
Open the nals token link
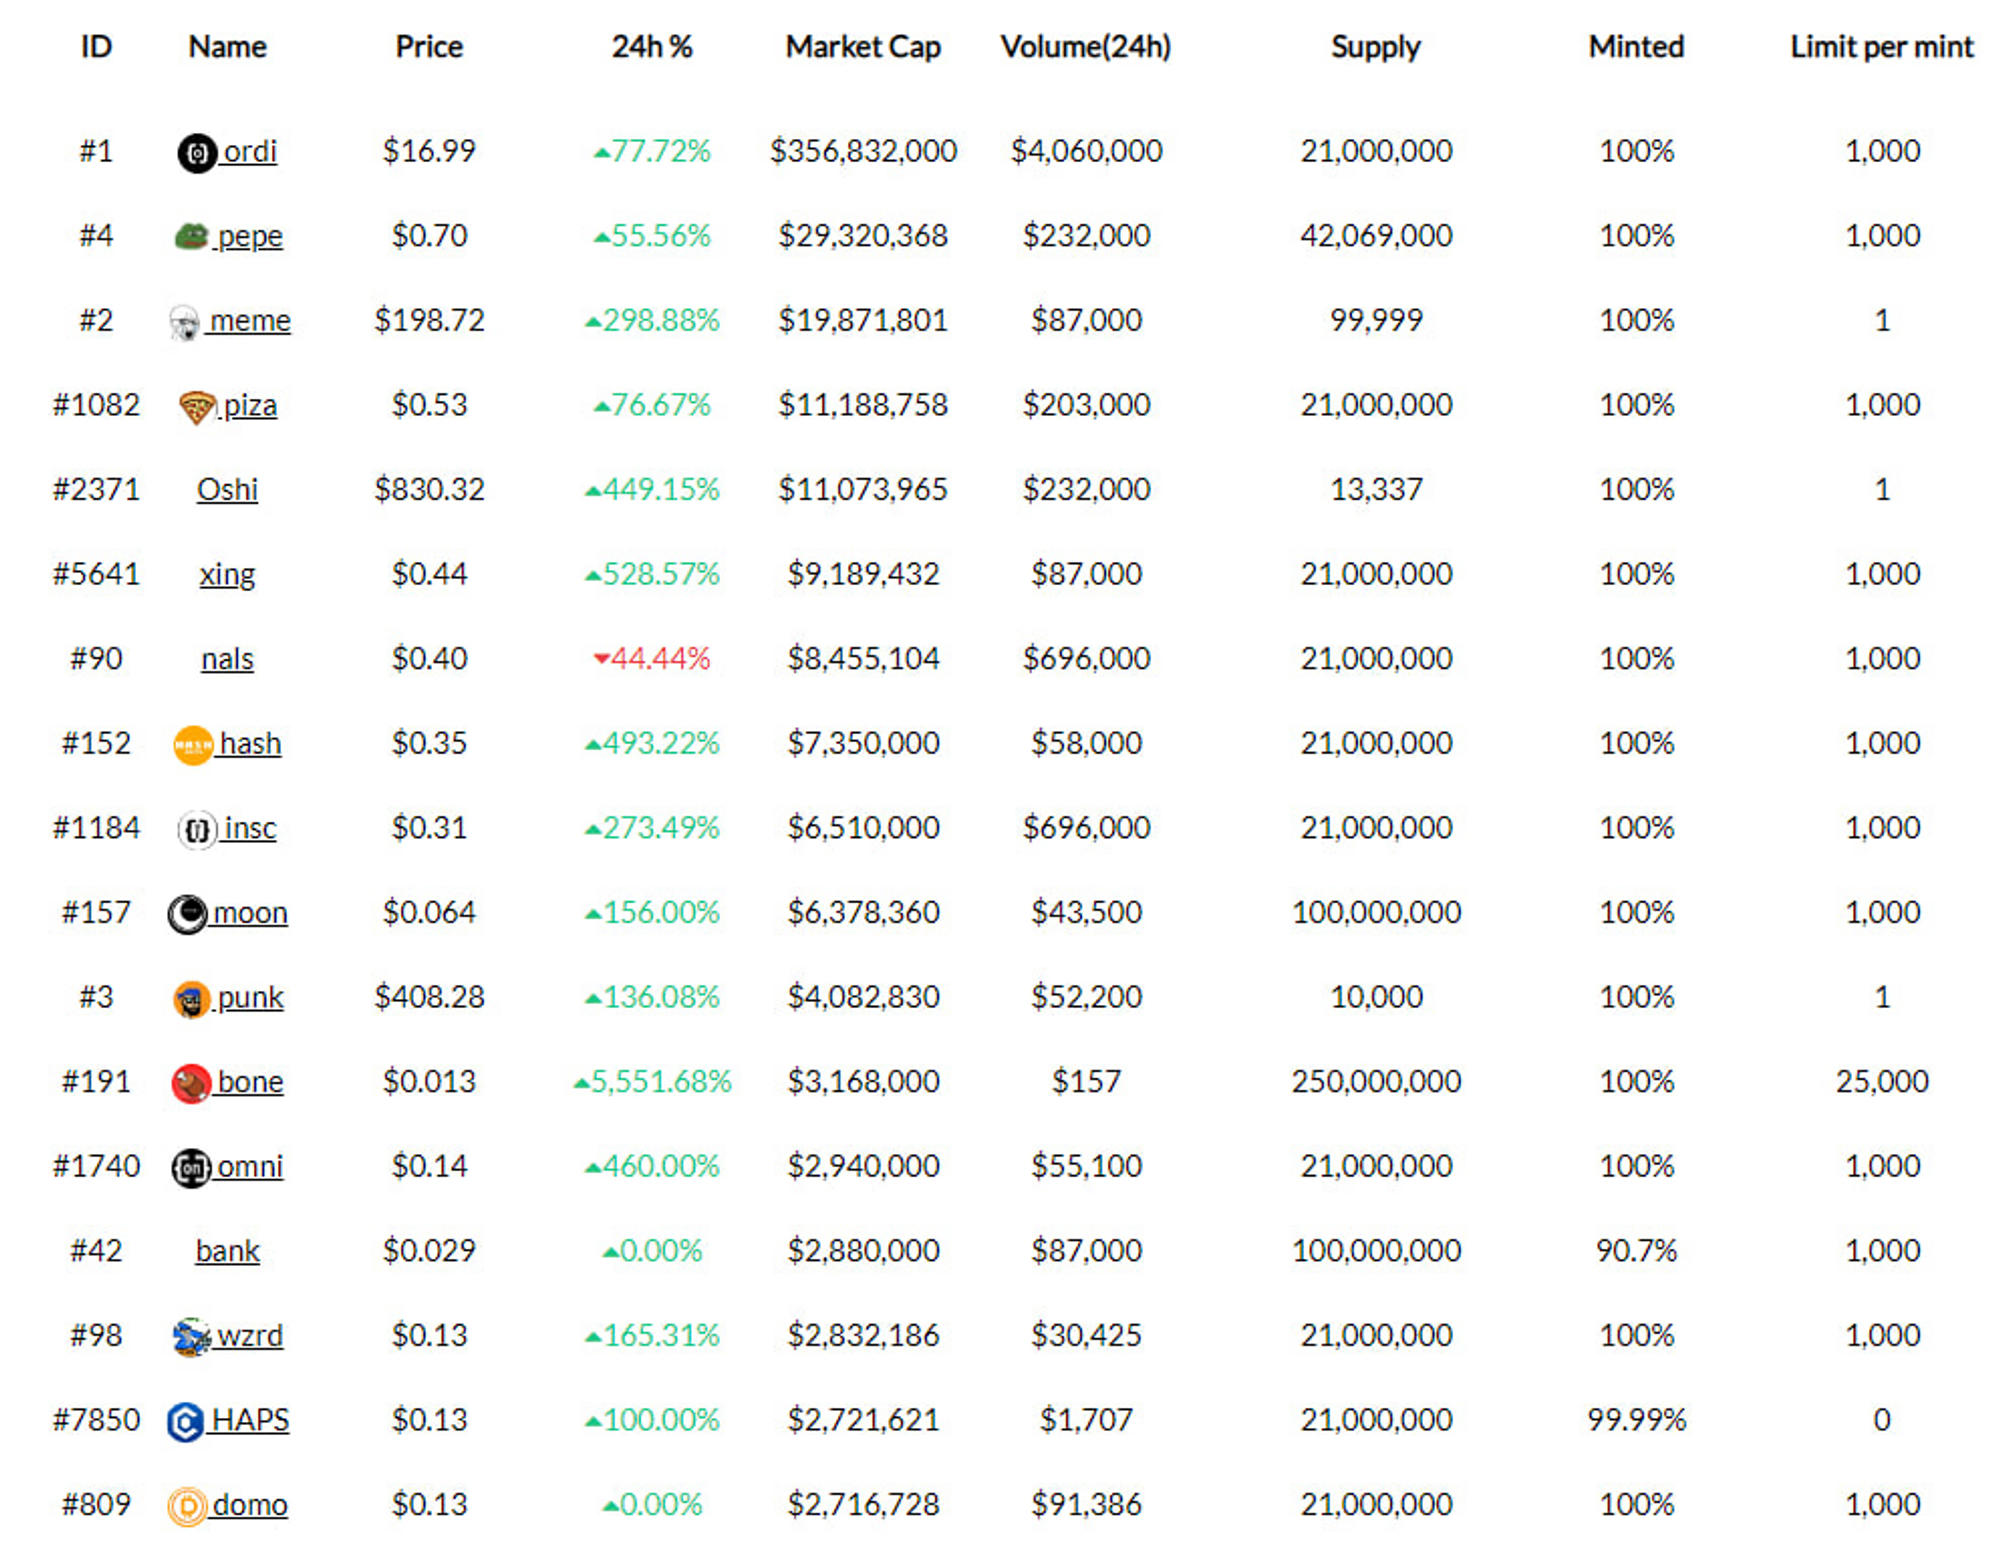click(227, 660)
